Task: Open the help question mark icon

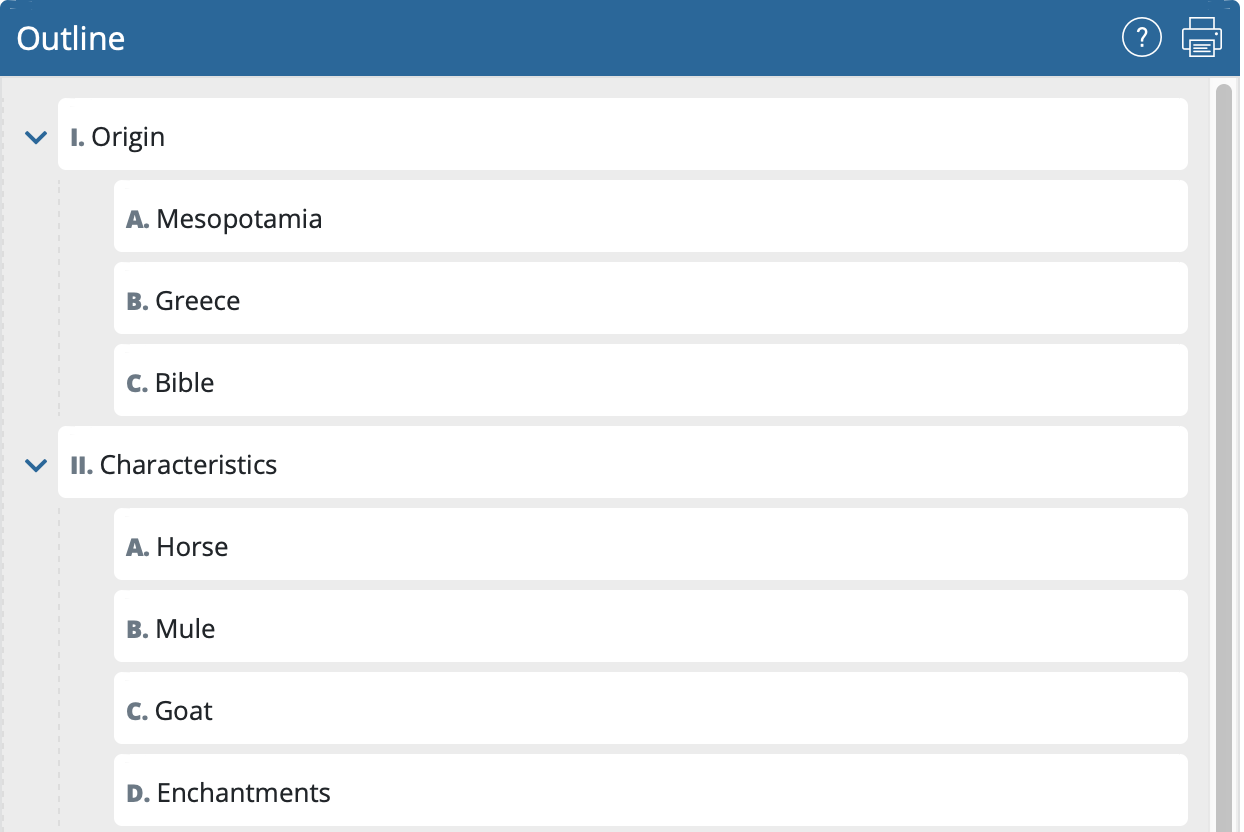Action: pos(1142,38)
